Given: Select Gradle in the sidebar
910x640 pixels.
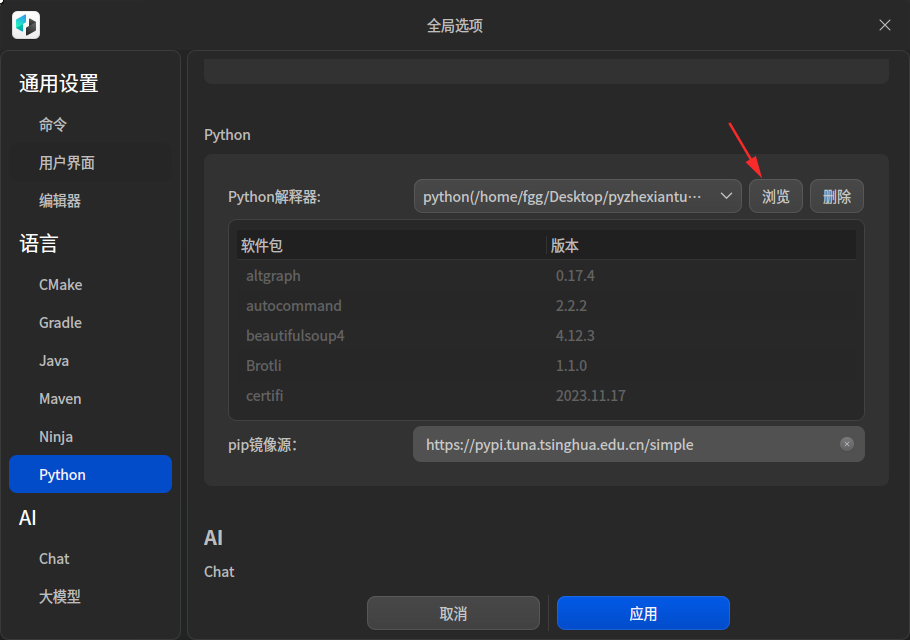Looking at the screenshot, I should pos(91,323).
